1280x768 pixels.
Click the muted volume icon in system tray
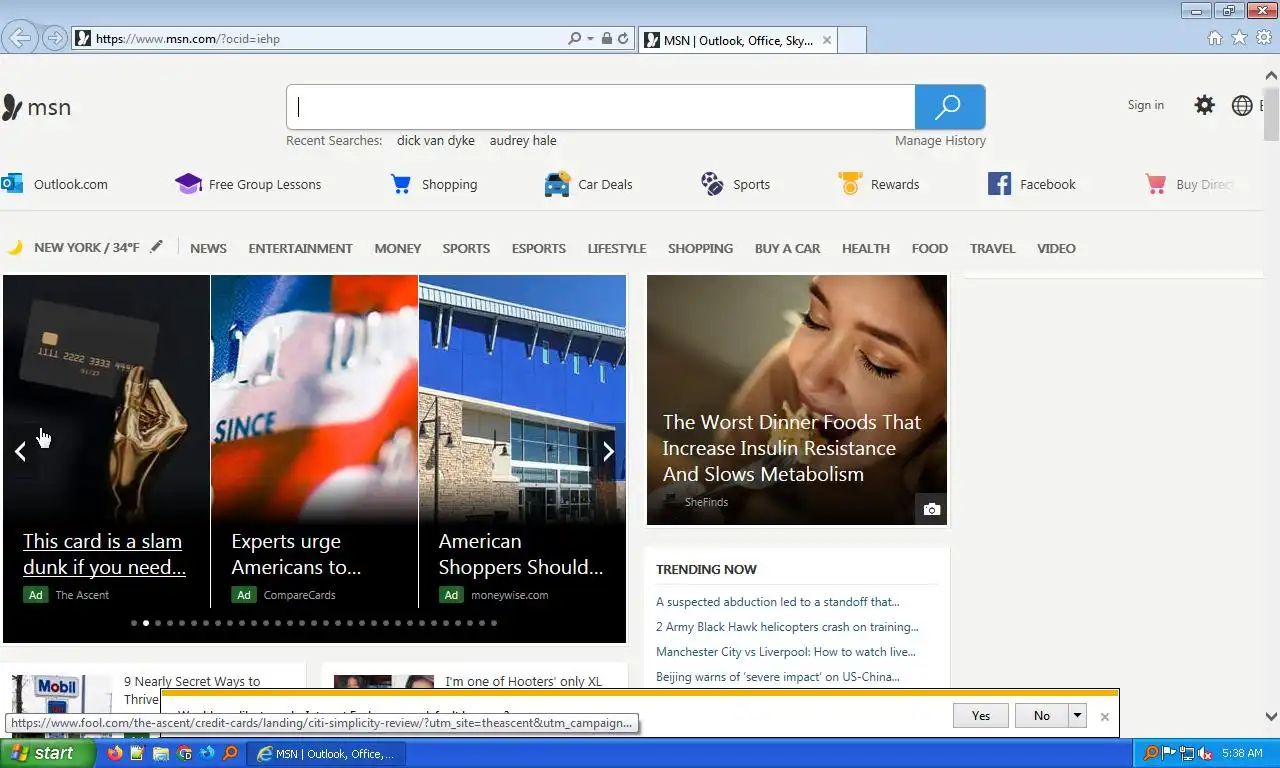tap(1205, 753)
